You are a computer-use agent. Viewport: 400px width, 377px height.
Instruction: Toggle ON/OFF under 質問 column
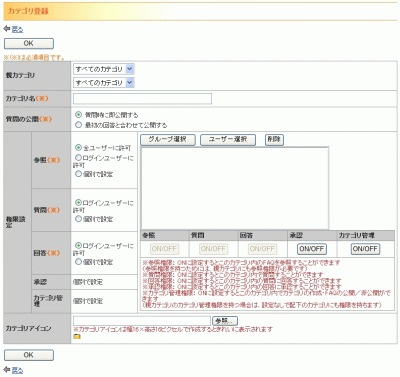point(213,249)
